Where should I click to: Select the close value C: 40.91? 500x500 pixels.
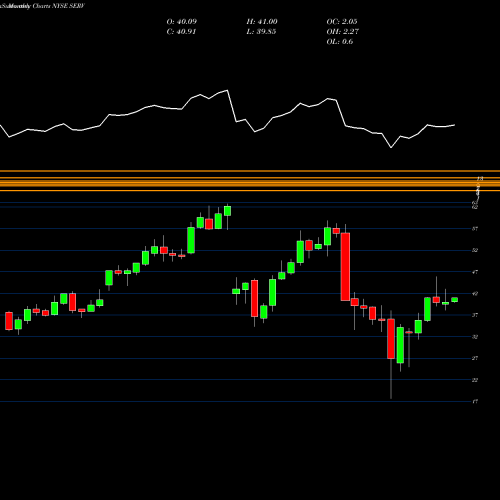pos(181,32)
